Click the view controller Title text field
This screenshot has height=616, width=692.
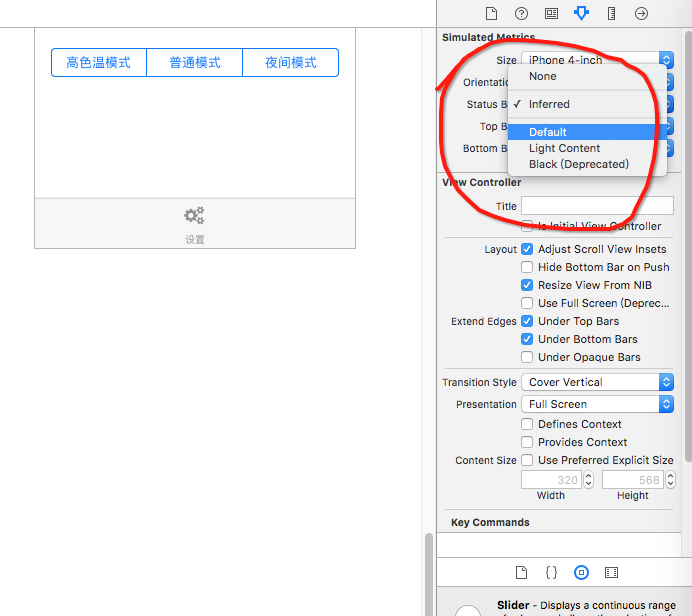597,206
